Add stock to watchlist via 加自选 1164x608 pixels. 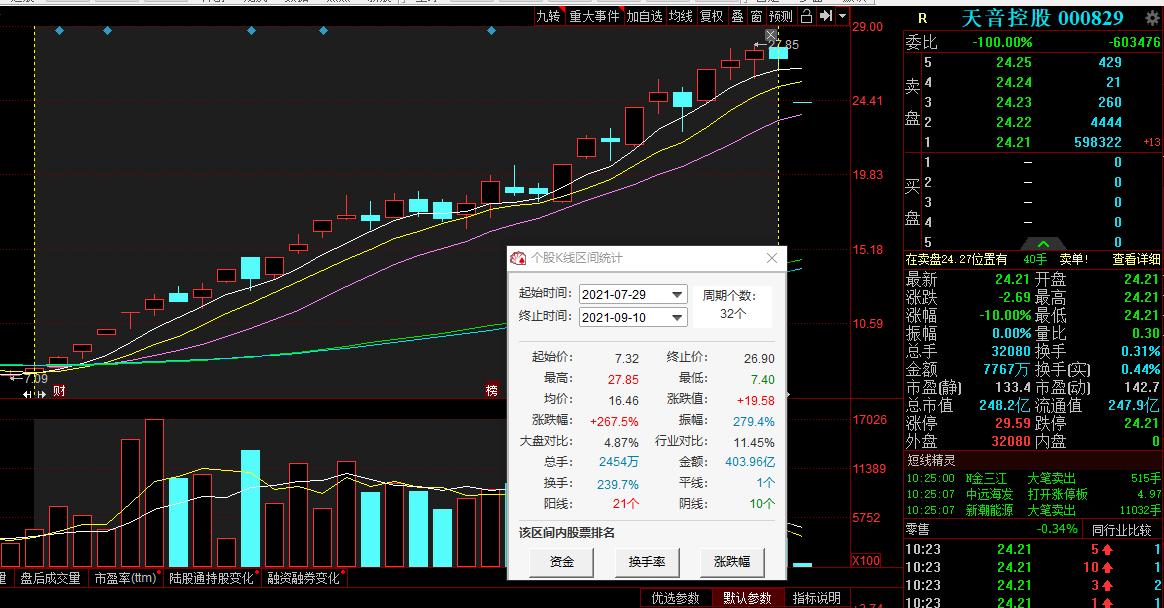tap(644, 16)
